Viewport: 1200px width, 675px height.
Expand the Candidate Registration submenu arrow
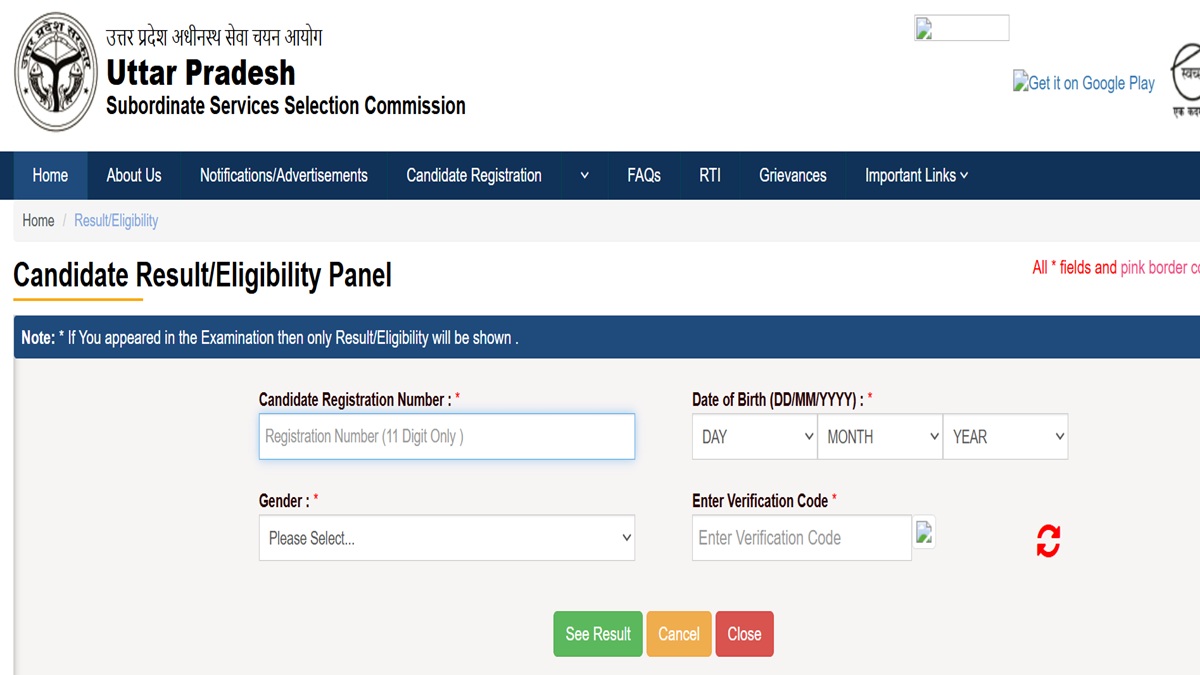[583, 175]
